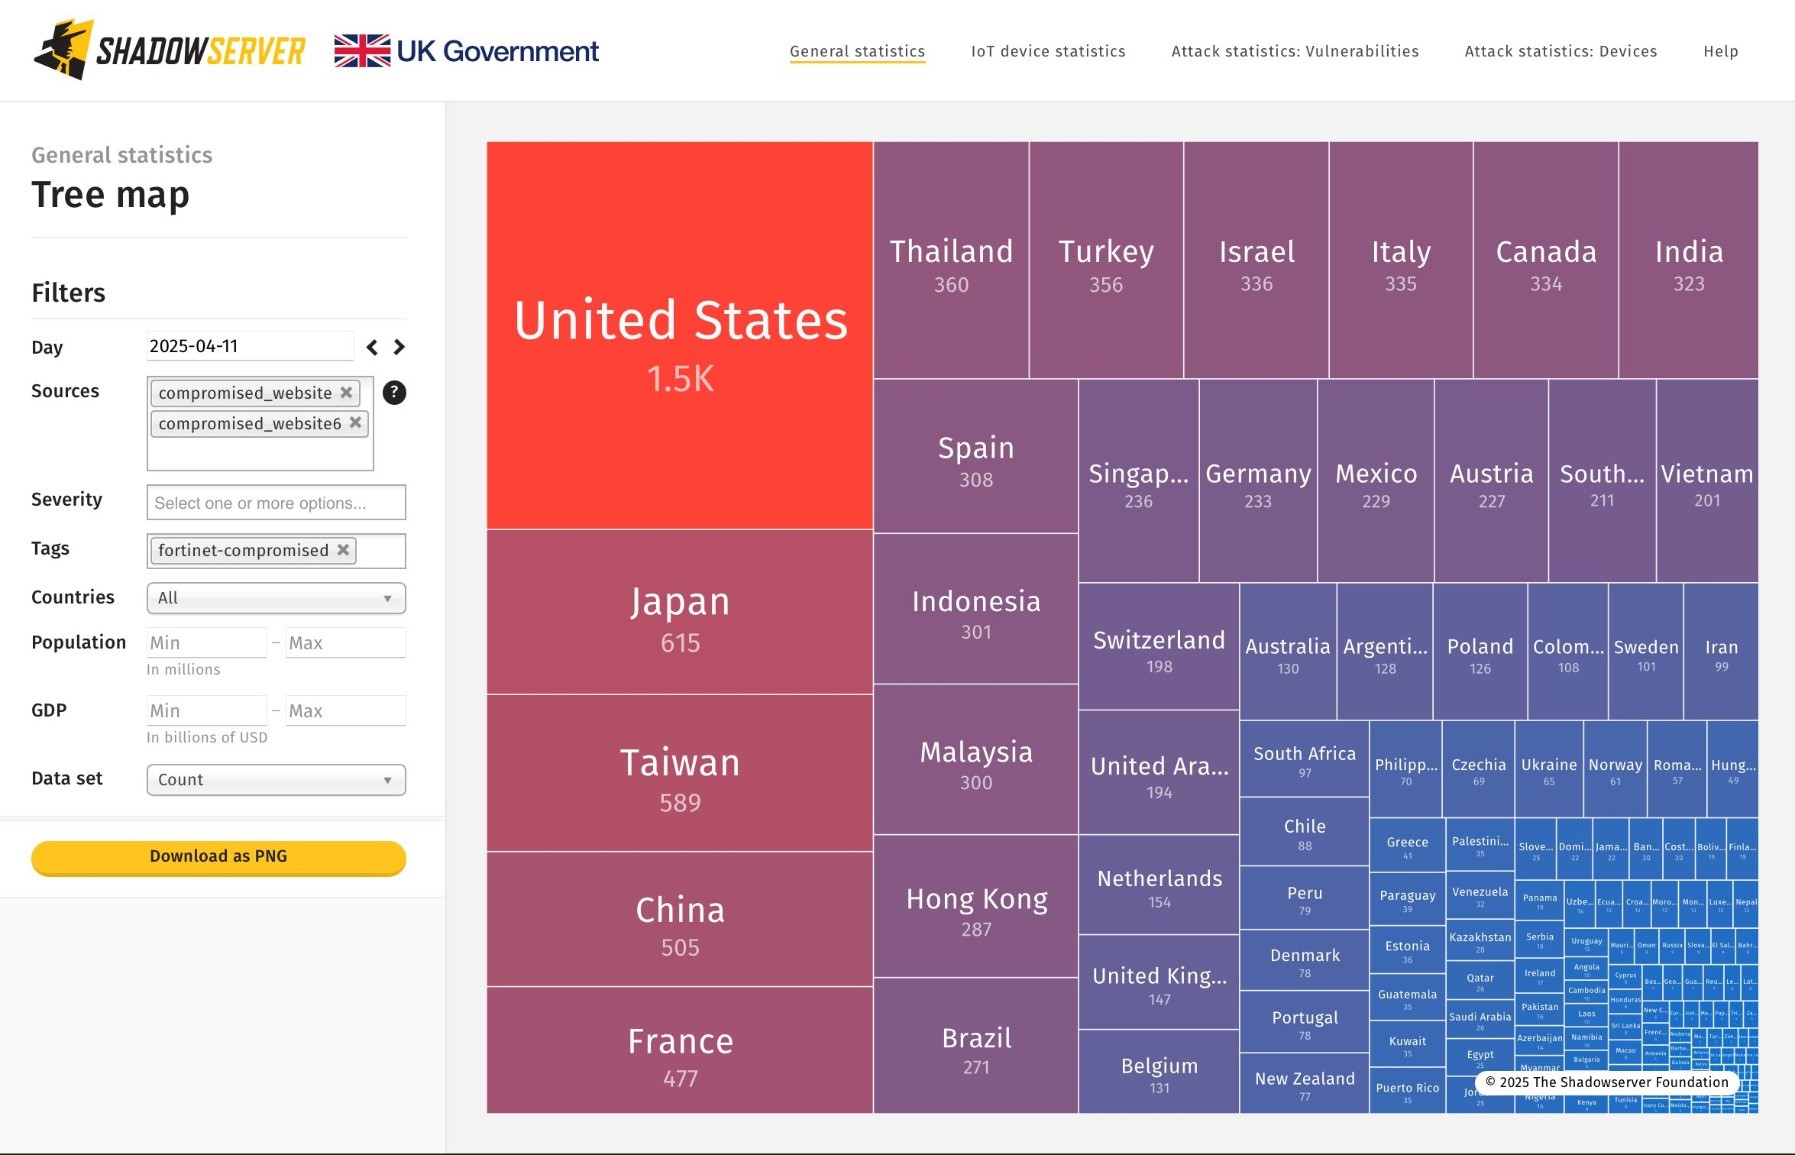The image size is (1795, 1155).
Task: Select the France treemap tile
Action: [680, 1050]
